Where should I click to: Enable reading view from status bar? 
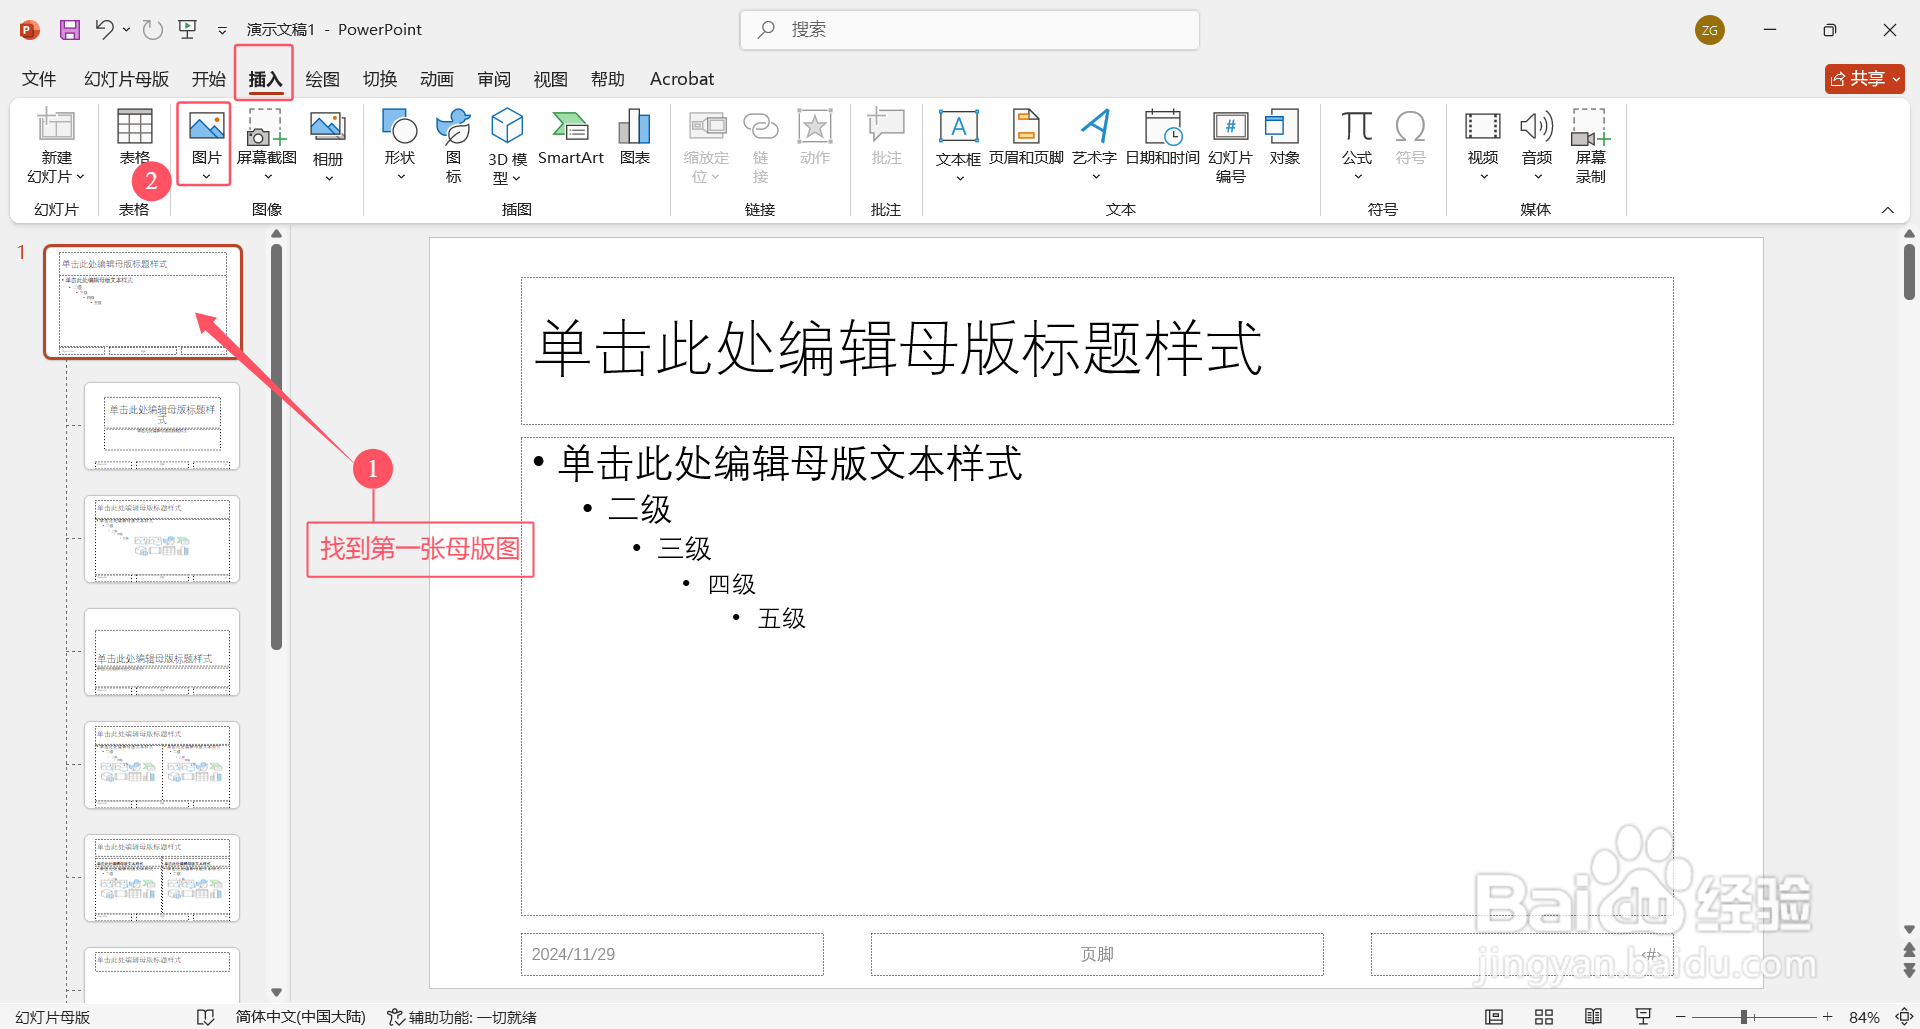click(1594, 1016)
